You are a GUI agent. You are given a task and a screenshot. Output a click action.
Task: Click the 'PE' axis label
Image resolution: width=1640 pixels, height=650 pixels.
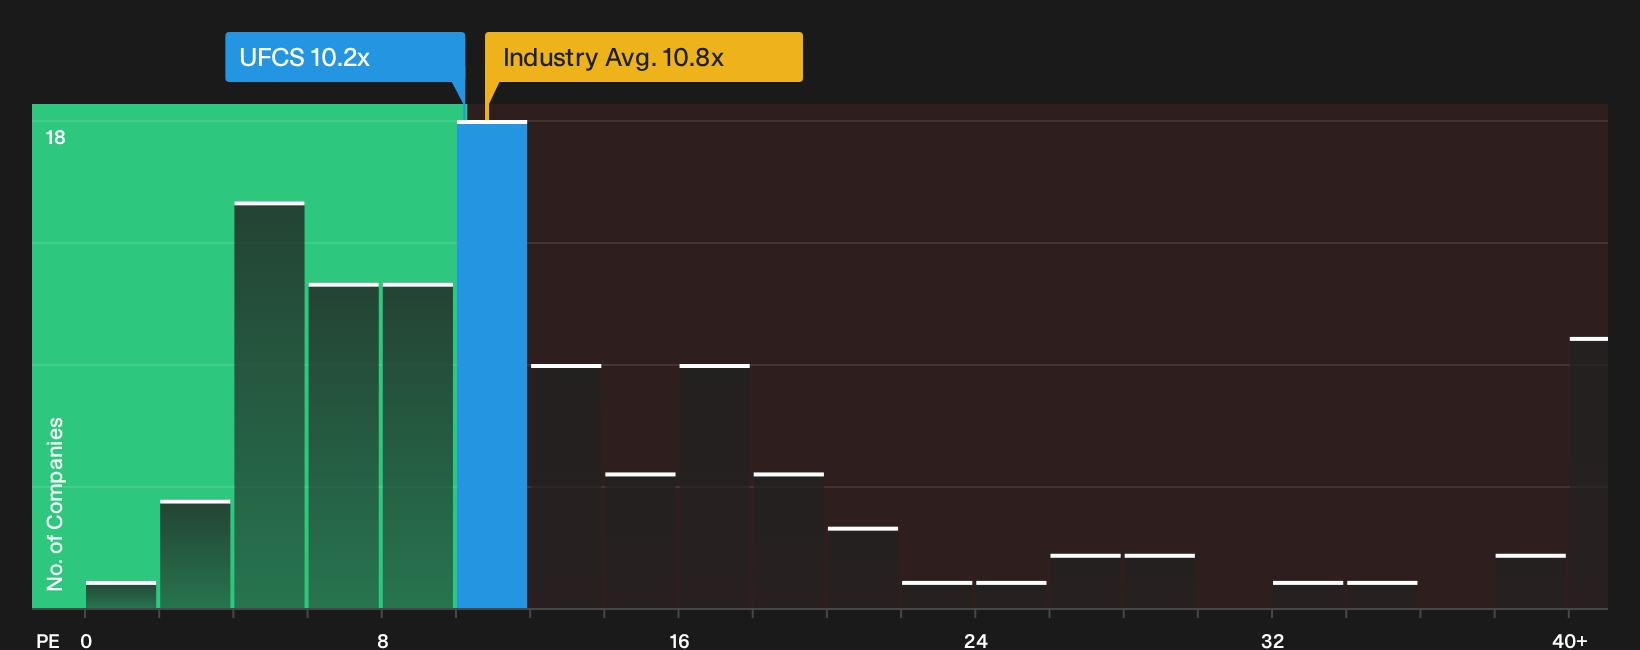click(48, 640)
